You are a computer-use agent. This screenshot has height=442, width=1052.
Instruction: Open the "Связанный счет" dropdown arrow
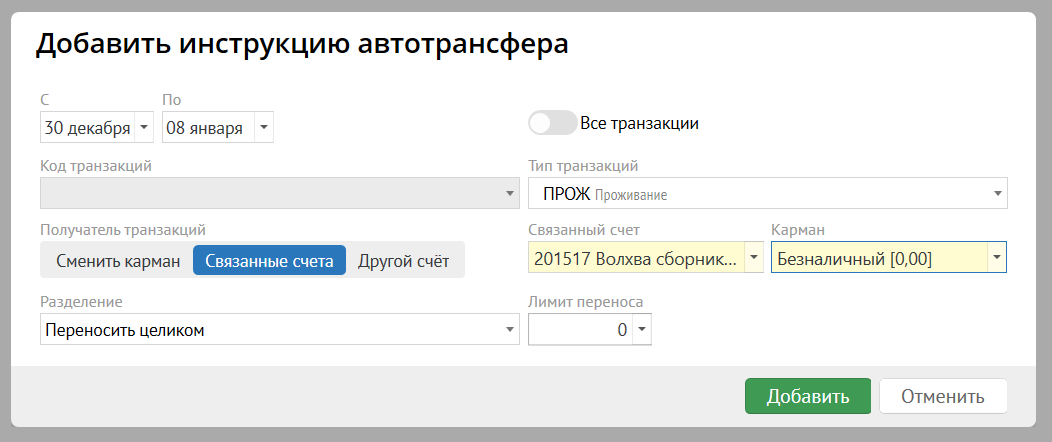click(754, 258)
